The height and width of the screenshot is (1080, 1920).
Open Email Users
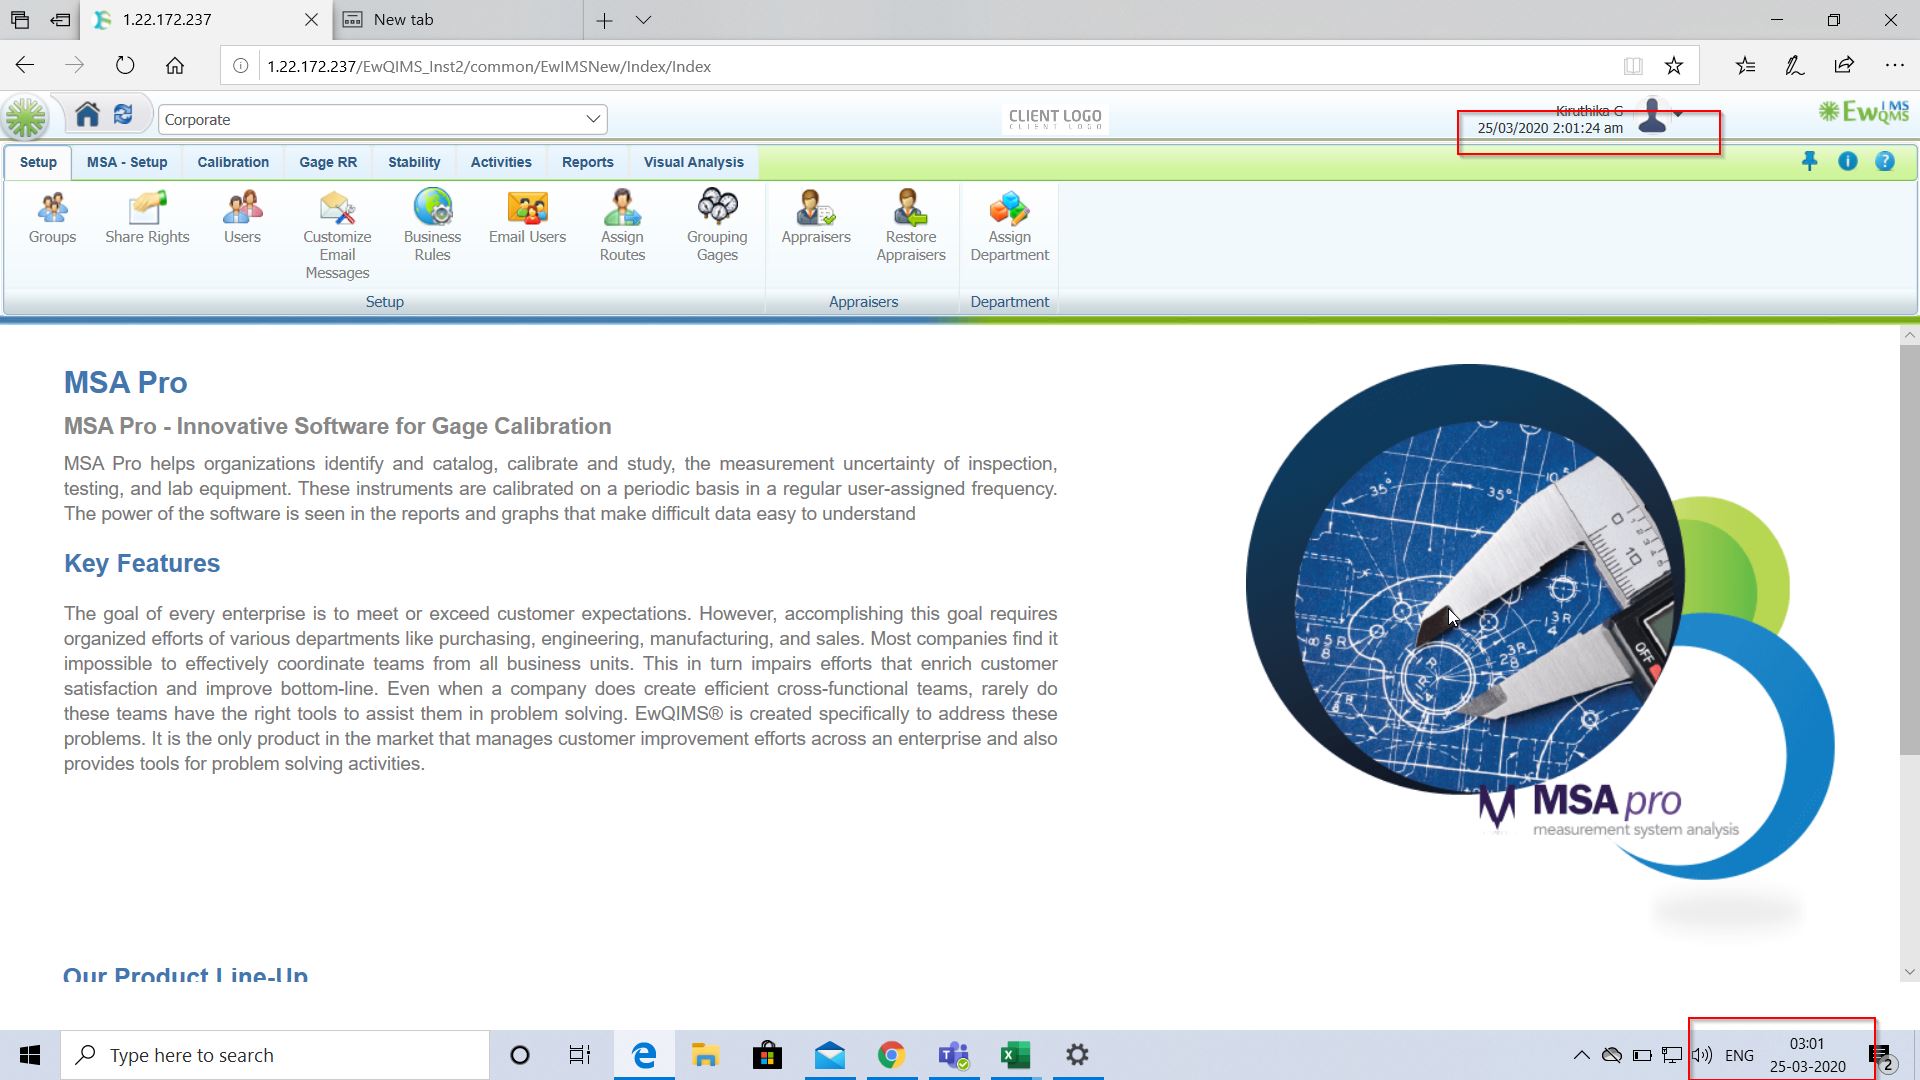(x=527, y=217)
